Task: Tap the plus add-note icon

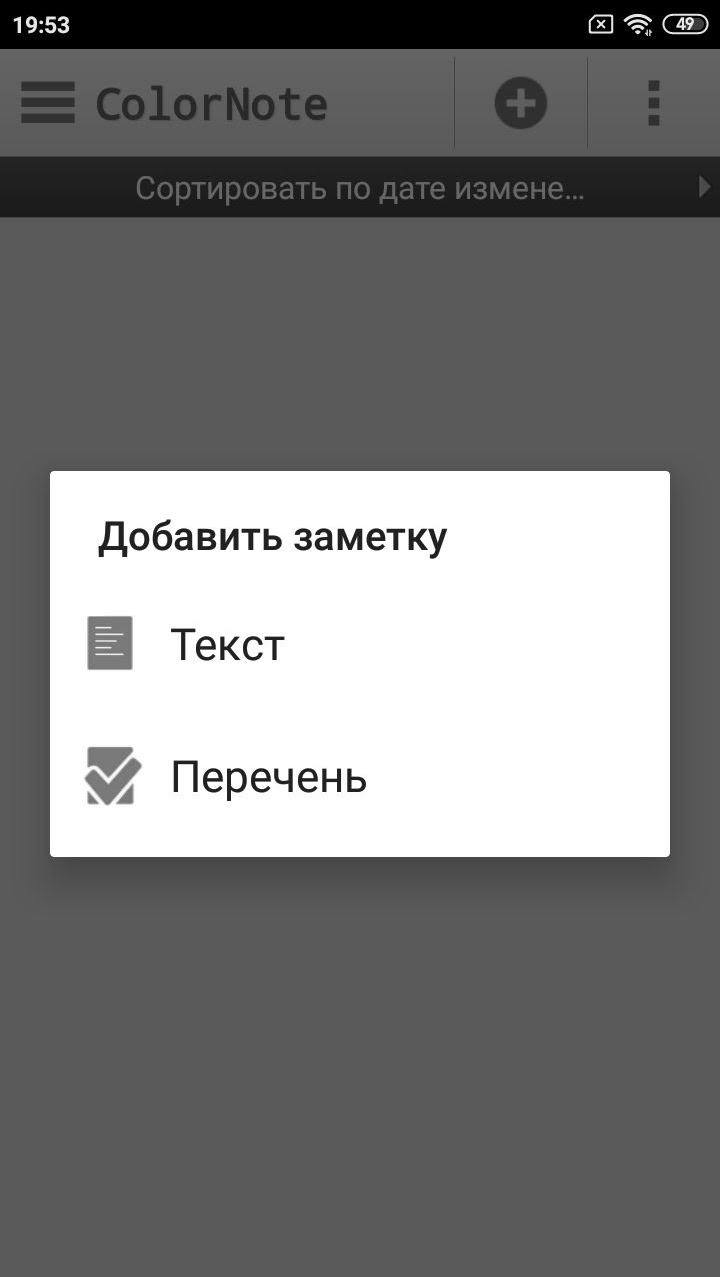Action: (x=520, y=103)
